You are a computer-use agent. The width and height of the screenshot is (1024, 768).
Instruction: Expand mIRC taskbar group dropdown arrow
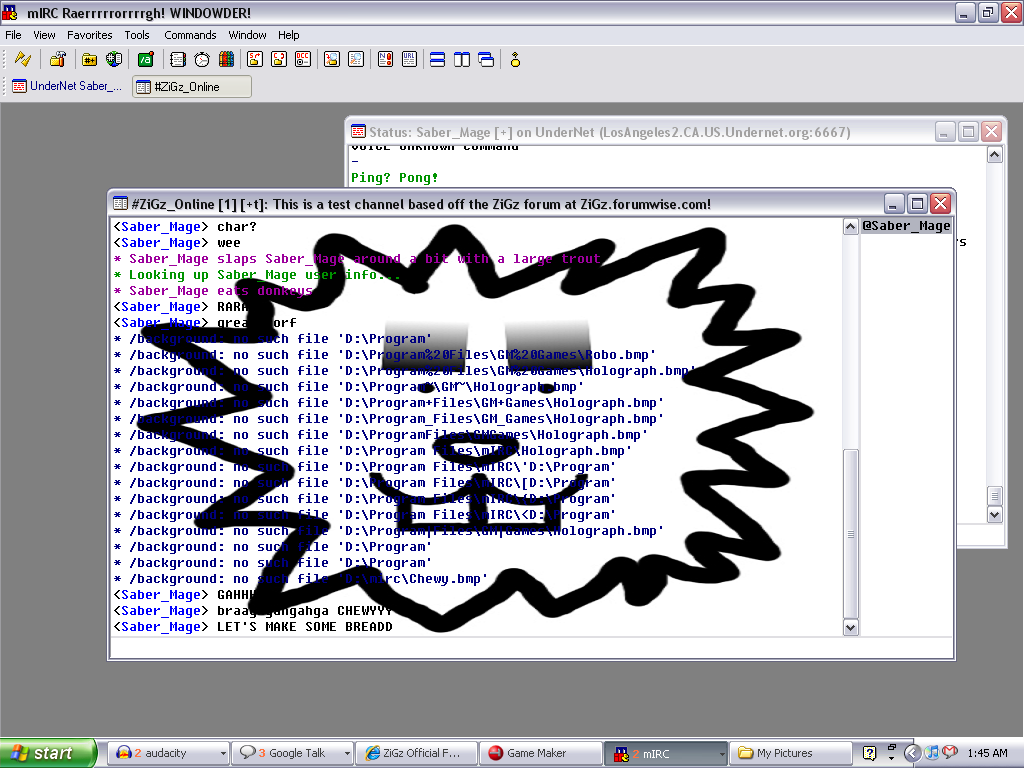click(722, 753)
